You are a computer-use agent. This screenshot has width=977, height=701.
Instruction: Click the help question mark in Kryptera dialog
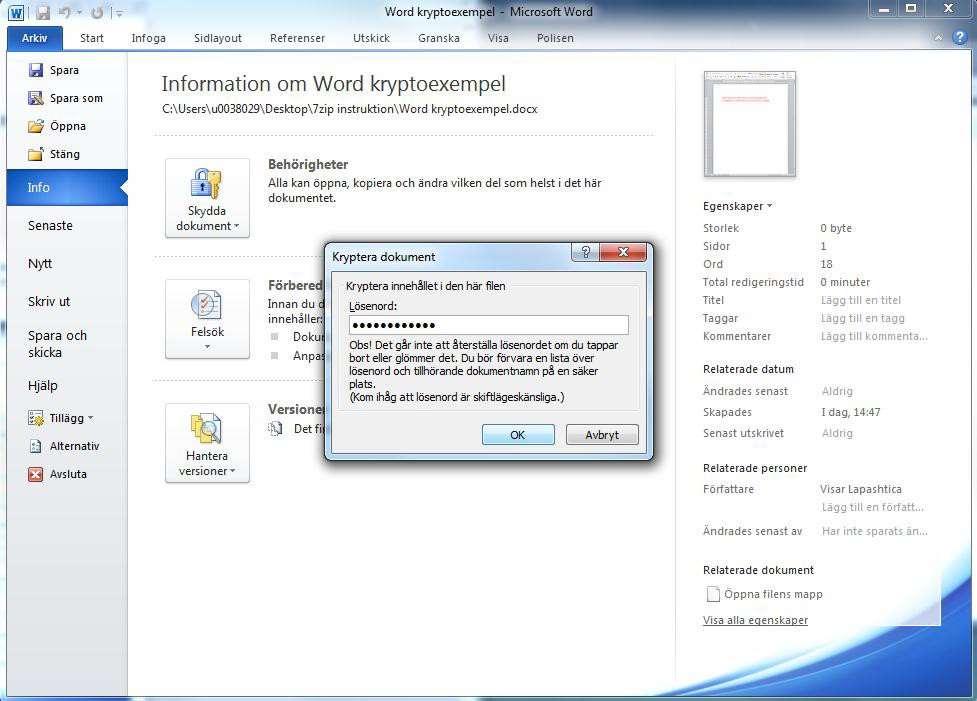pyautogui.click(x=585, y=252)
